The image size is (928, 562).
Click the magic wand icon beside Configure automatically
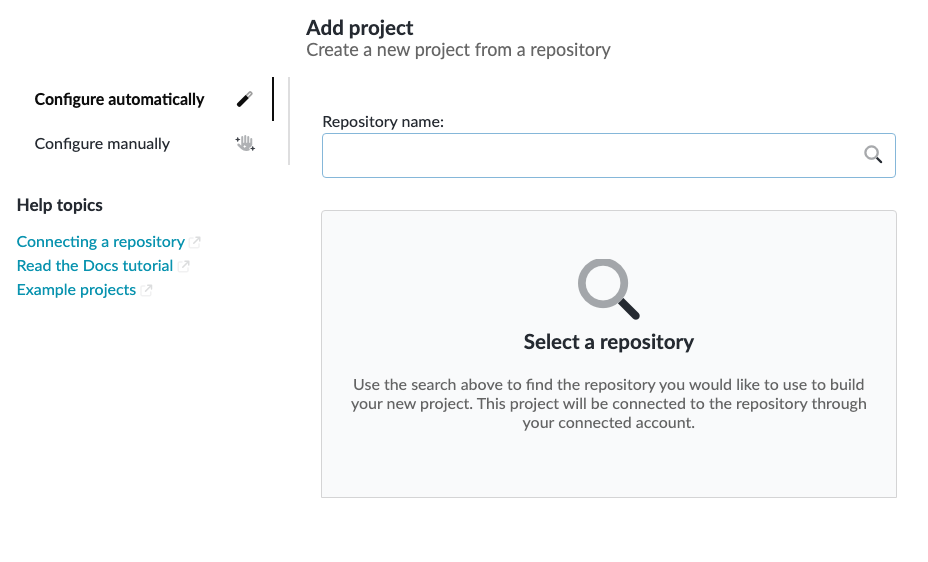245,99
